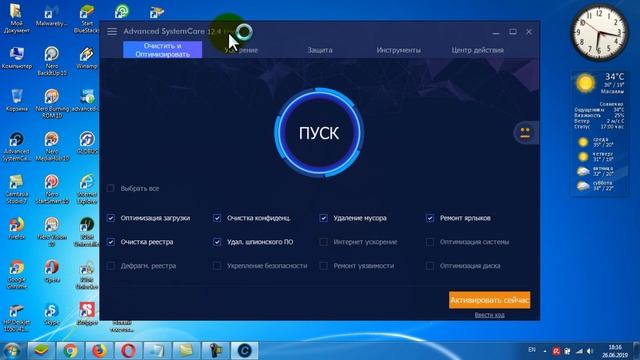Open Nero BackItUp 10 shortcut
The image size is (640, 360).
52,60
